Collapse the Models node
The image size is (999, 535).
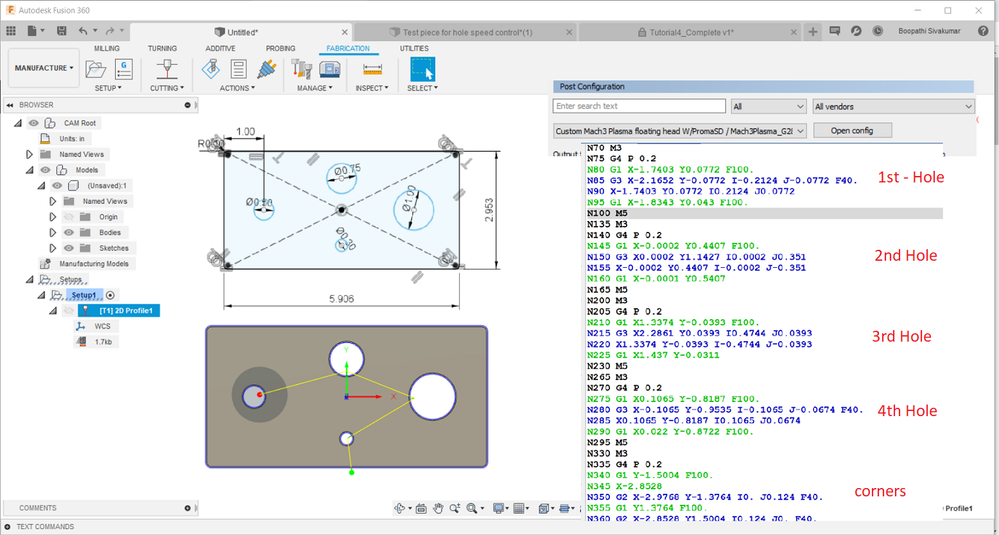29,170
